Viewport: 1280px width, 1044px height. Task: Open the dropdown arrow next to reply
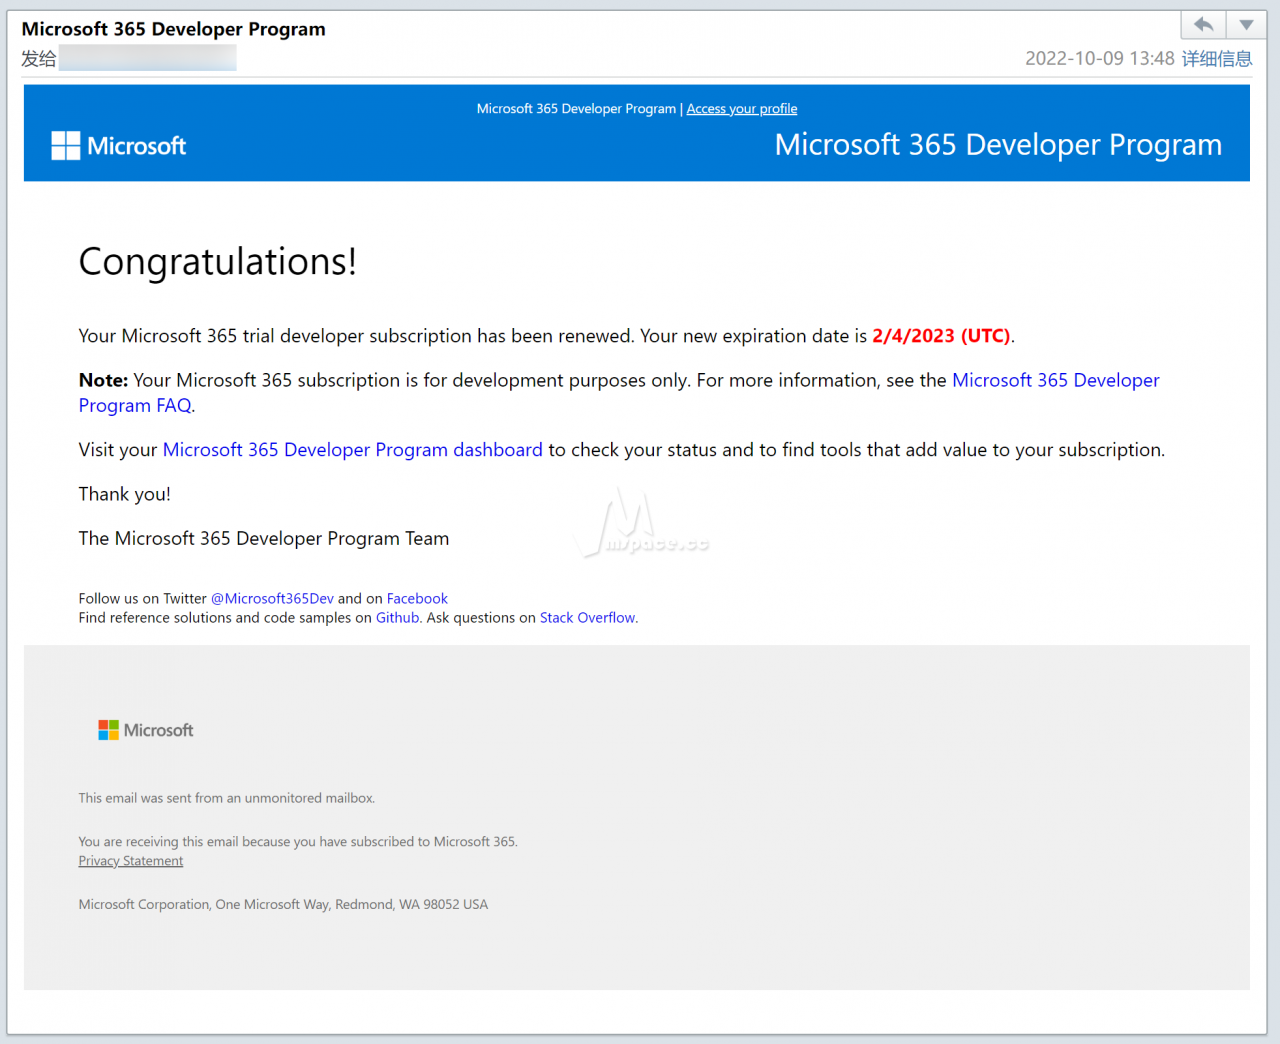(x=1246, y=25)
